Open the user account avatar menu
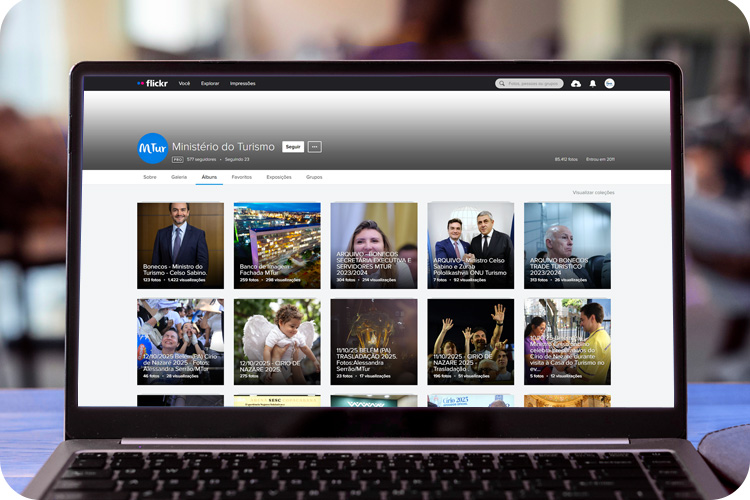 pos(609,84)
